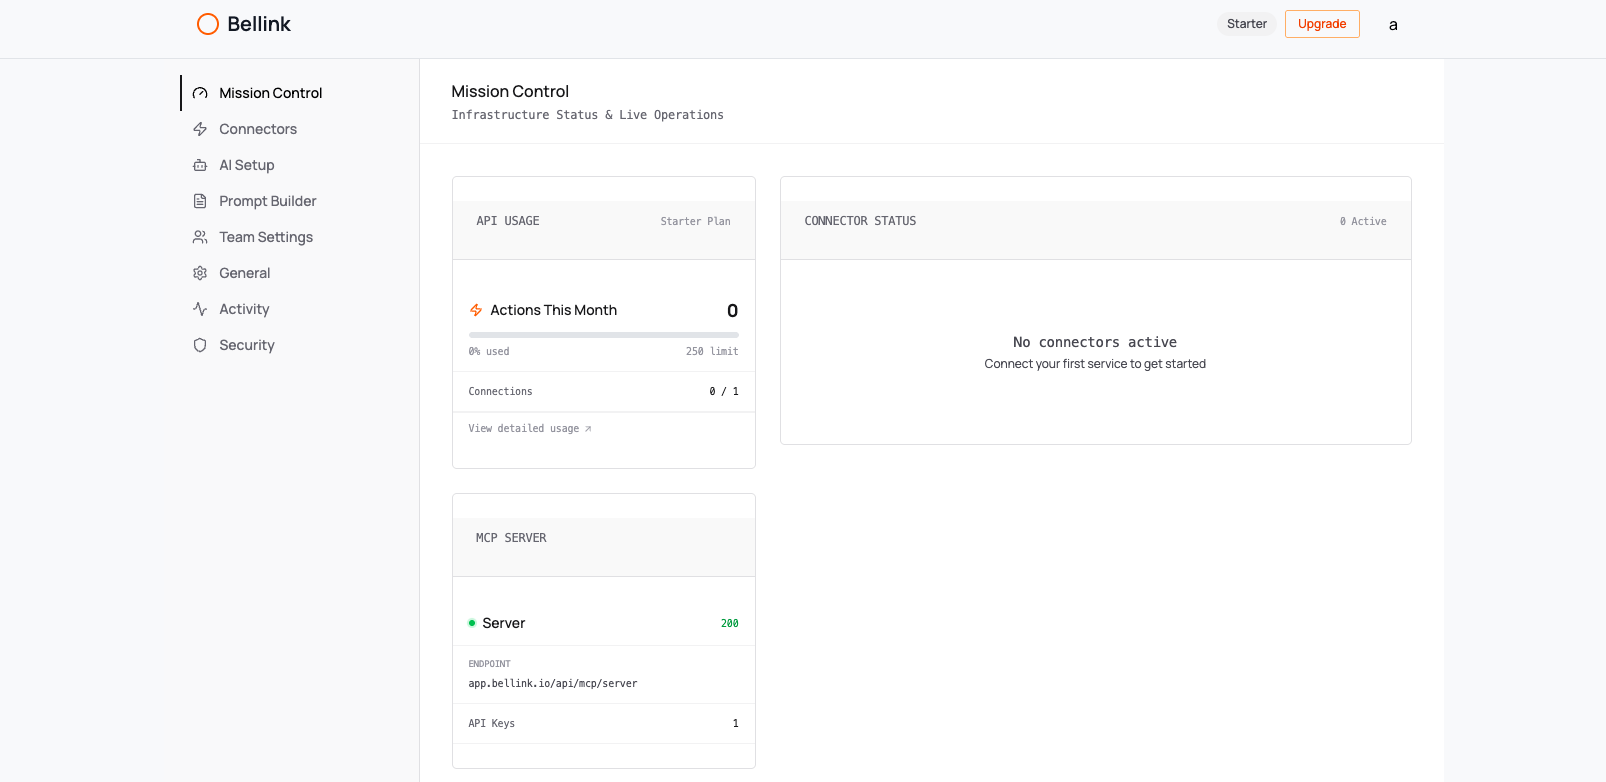Click the green Server status dot

(472, 623)
